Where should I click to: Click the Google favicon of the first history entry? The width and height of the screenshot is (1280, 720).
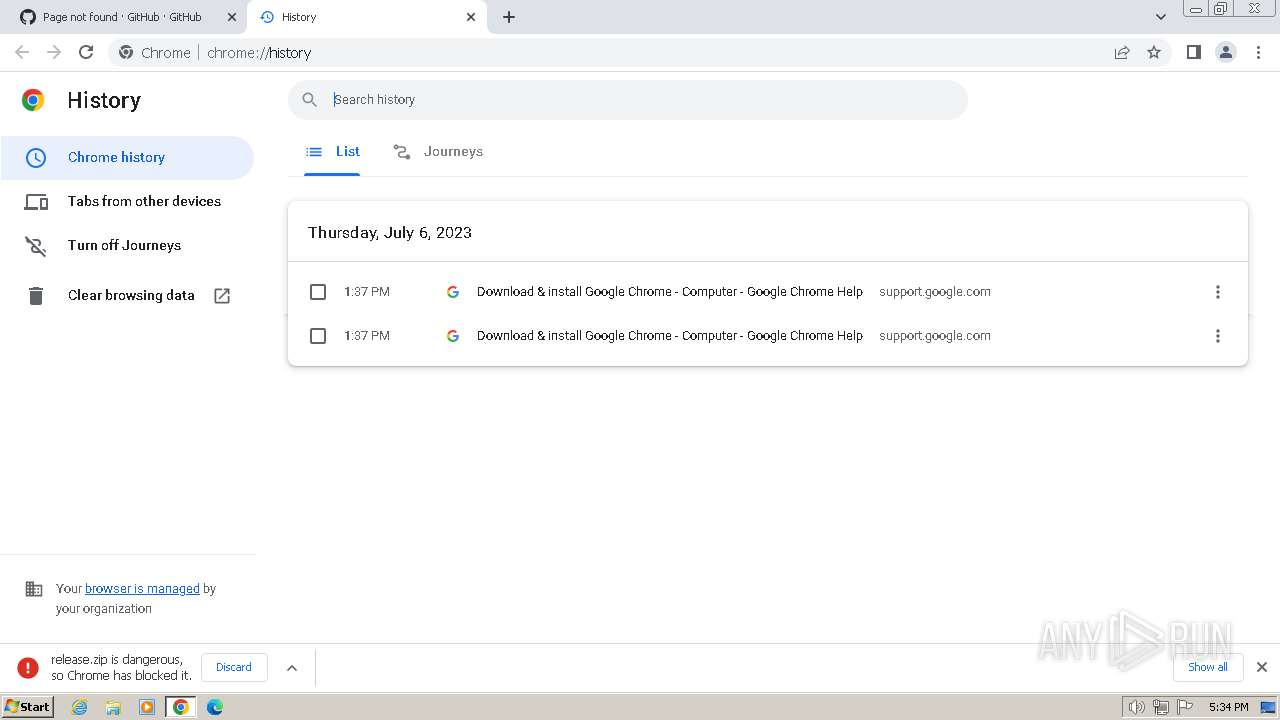[453, 292]
